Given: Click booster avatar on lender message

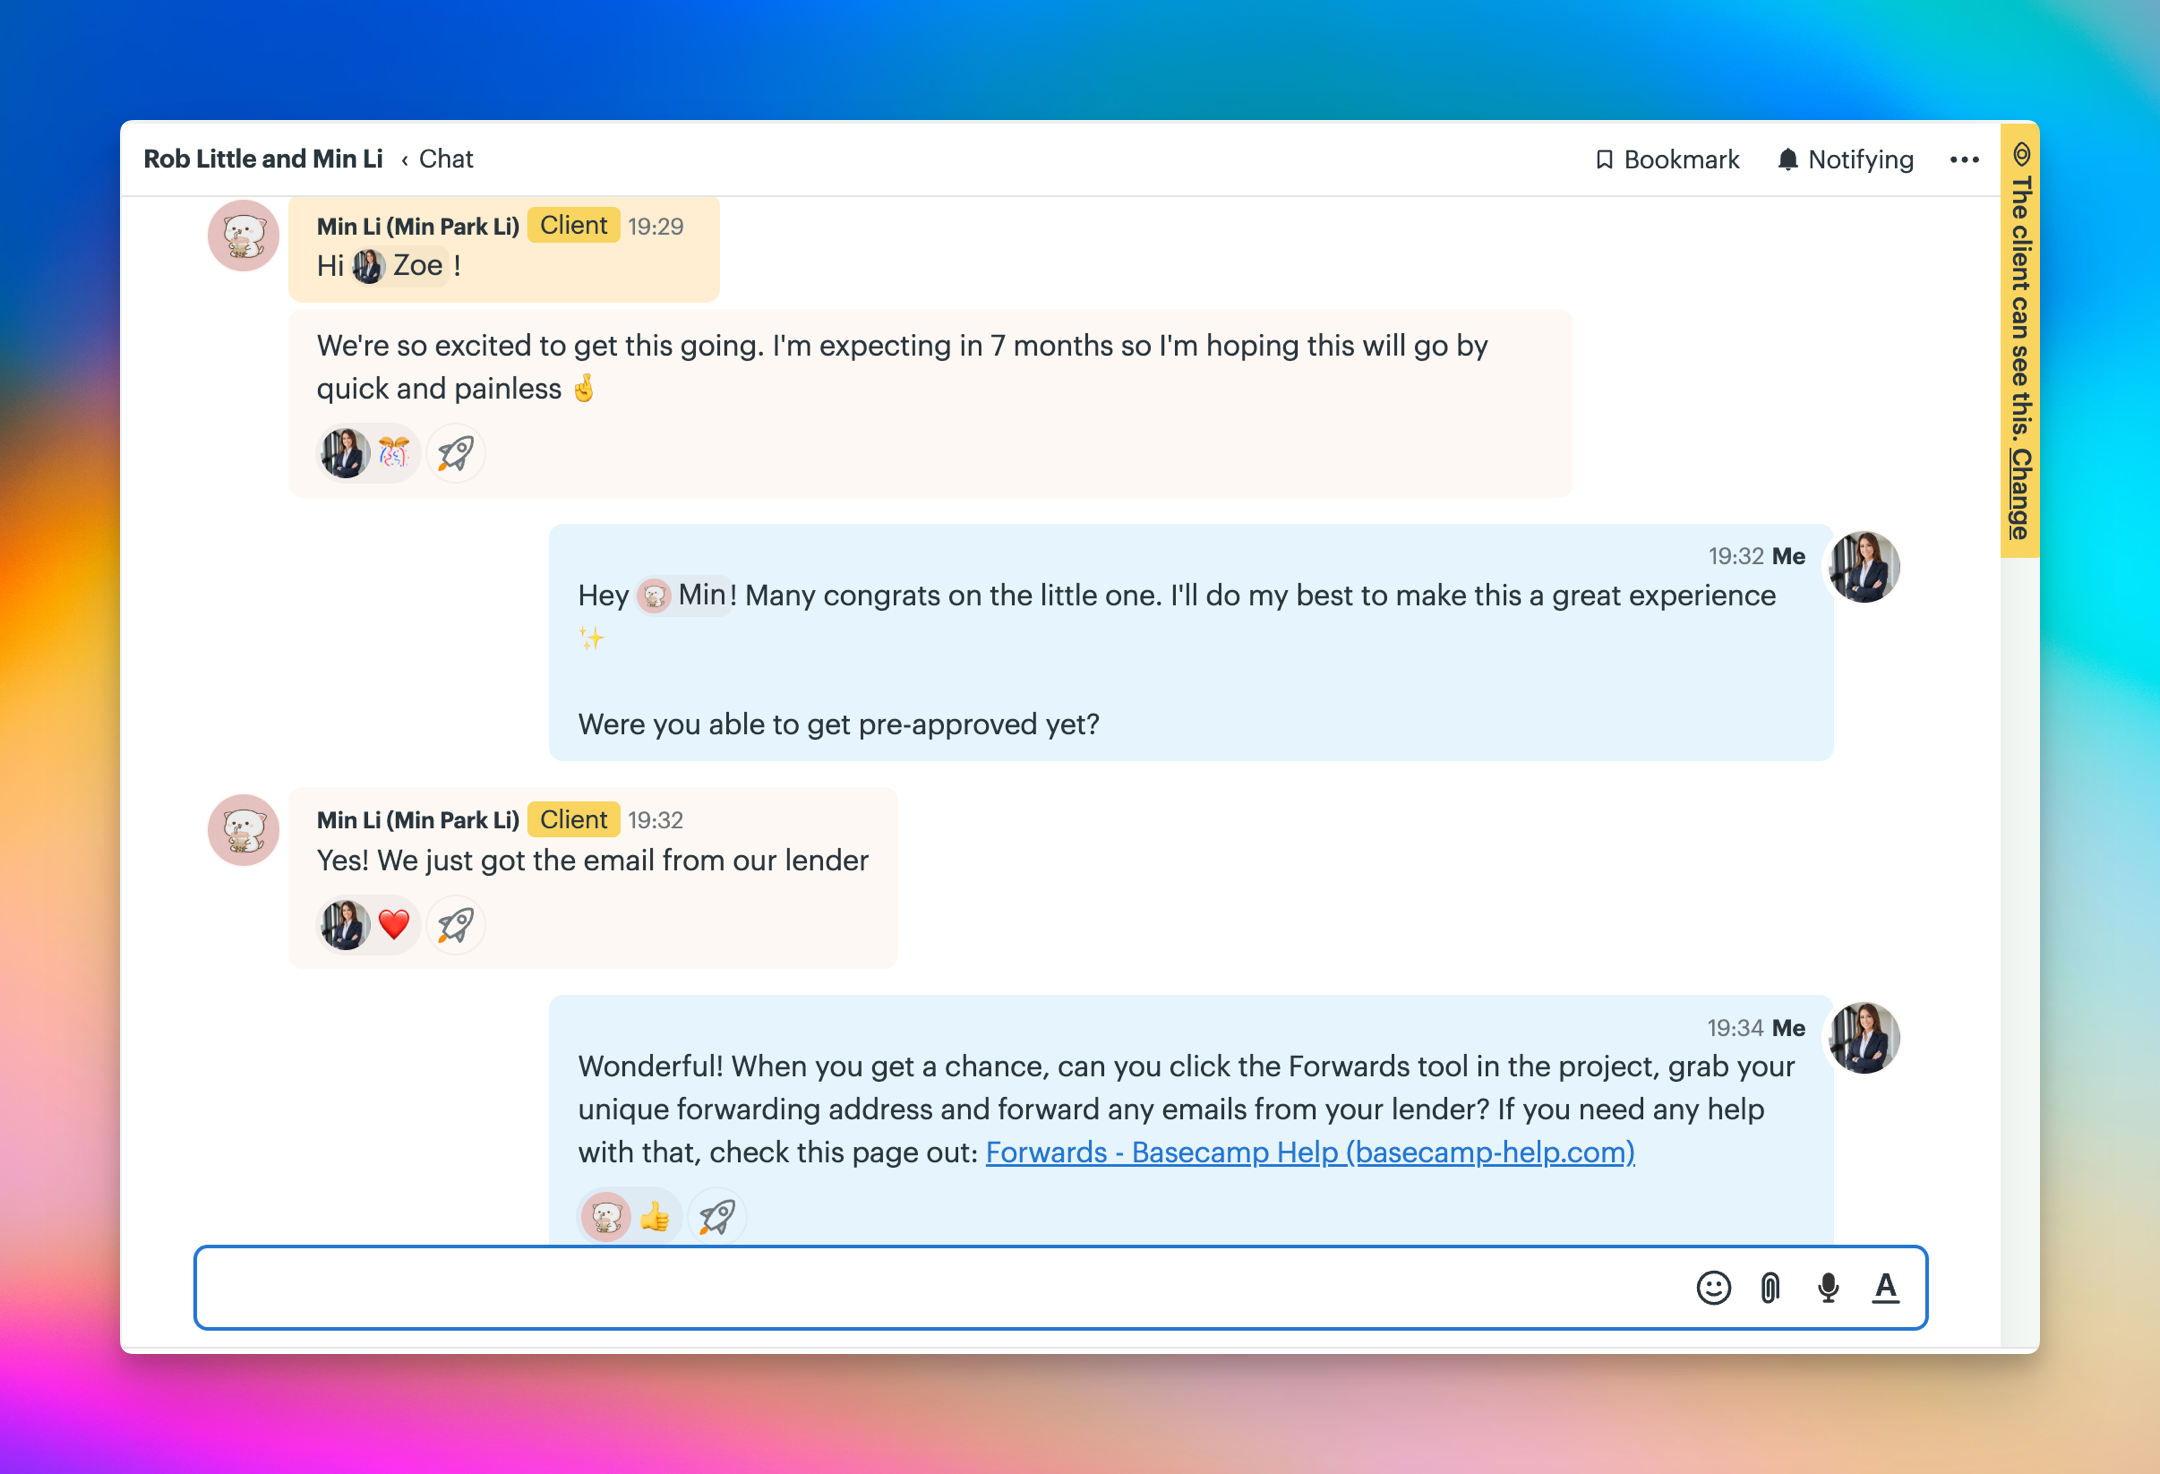Looking at the screenshot, I should [x=344, y=925].
